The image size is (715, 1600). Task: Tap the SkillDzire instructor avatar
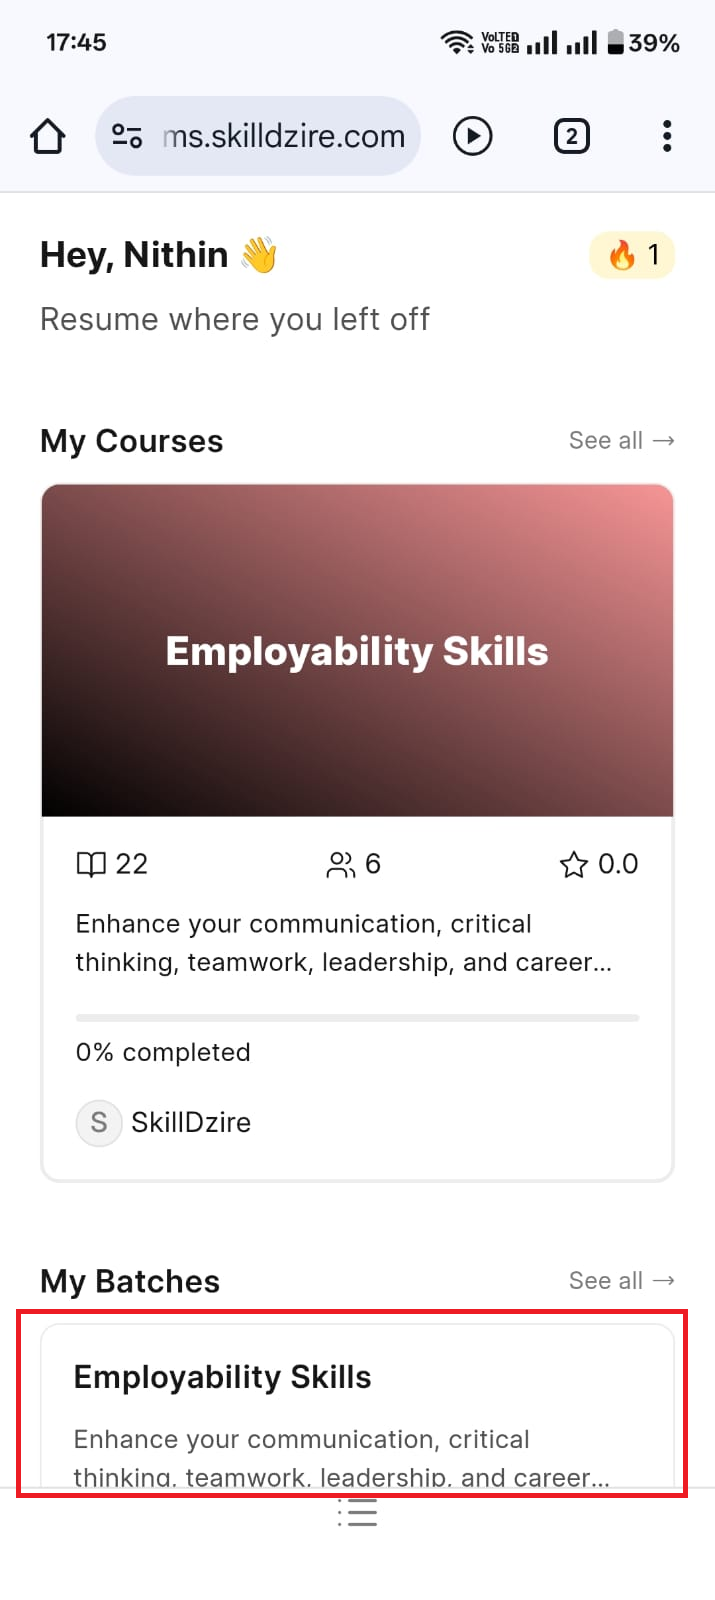coord(99,1122)
